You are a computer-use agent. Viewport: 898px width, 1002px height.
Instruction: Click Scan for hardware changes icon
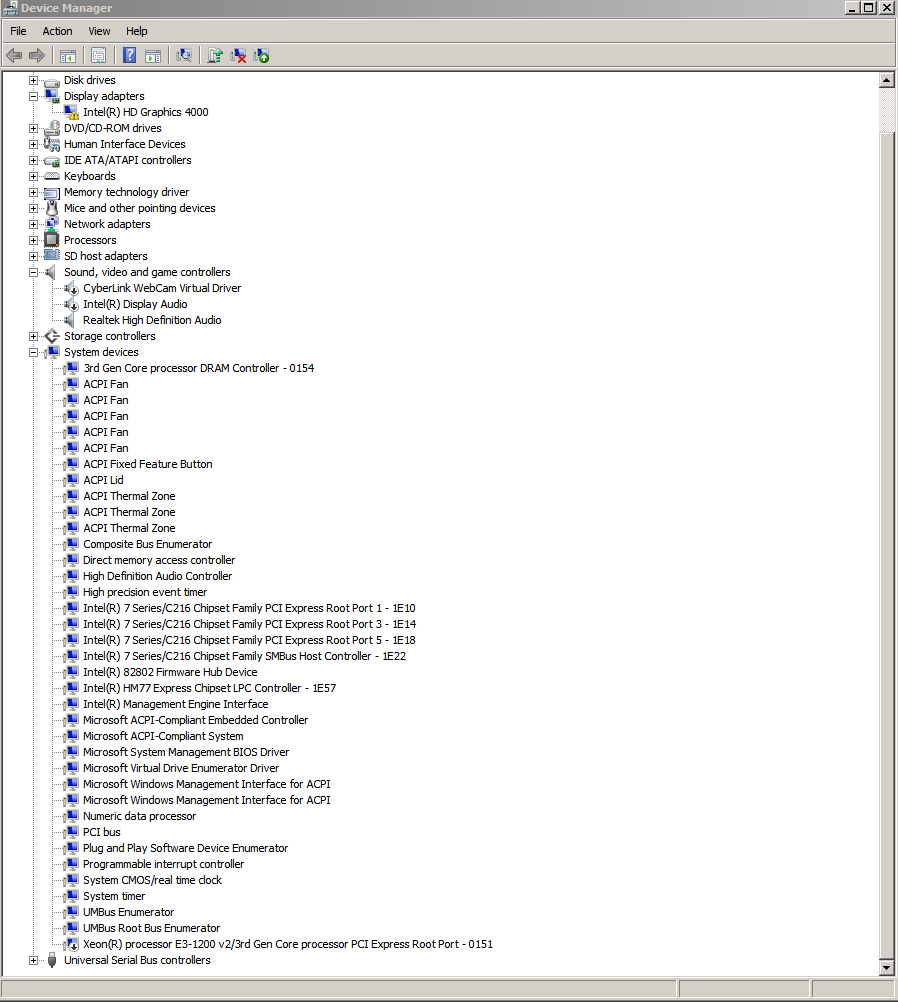point(183,56)
